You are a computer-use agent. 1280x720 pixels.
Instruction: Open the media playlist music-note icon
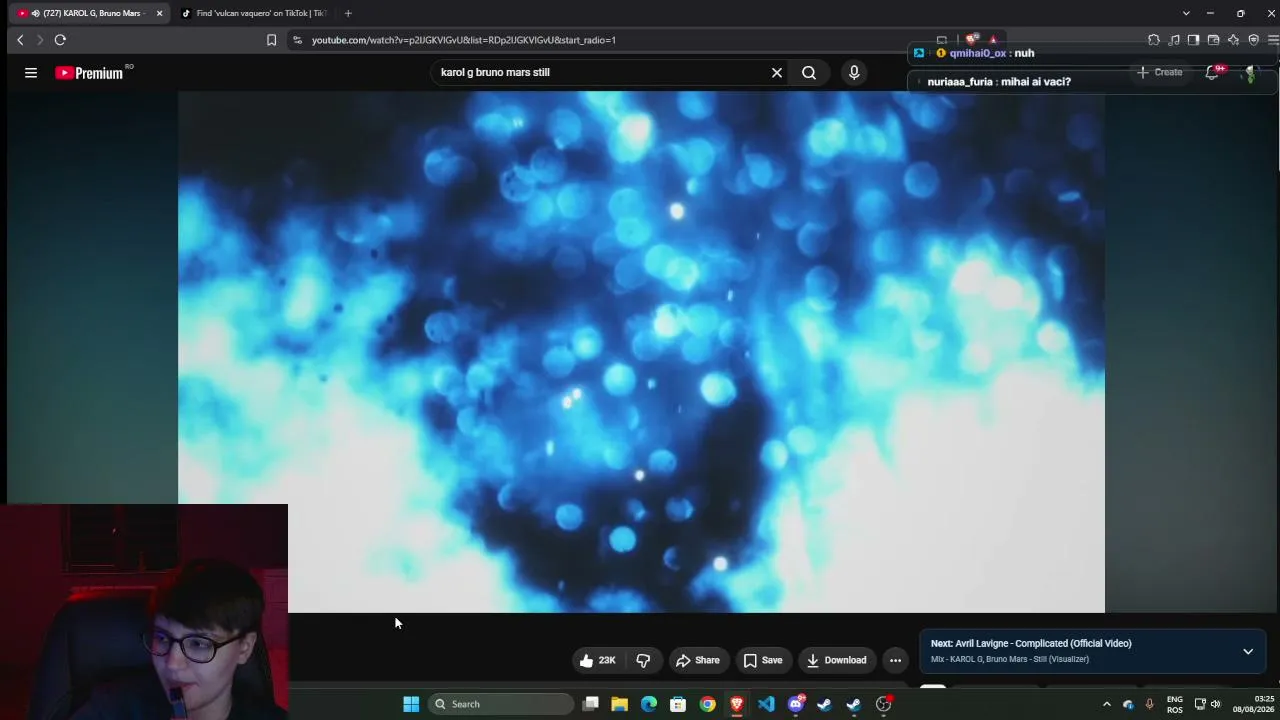[1174, 40]
